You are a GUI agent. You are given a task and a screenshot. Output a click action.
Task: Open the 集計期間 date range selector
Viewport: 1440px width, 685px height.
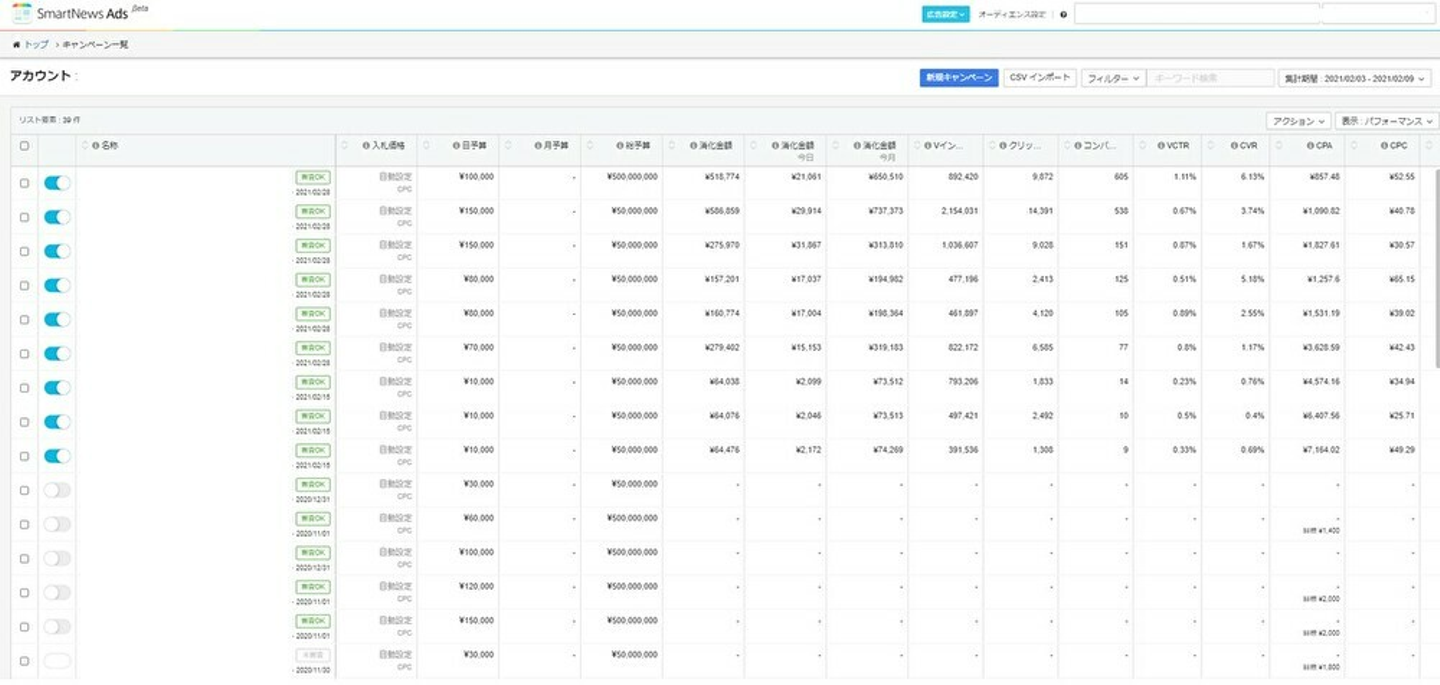[x=1354, y=78]
